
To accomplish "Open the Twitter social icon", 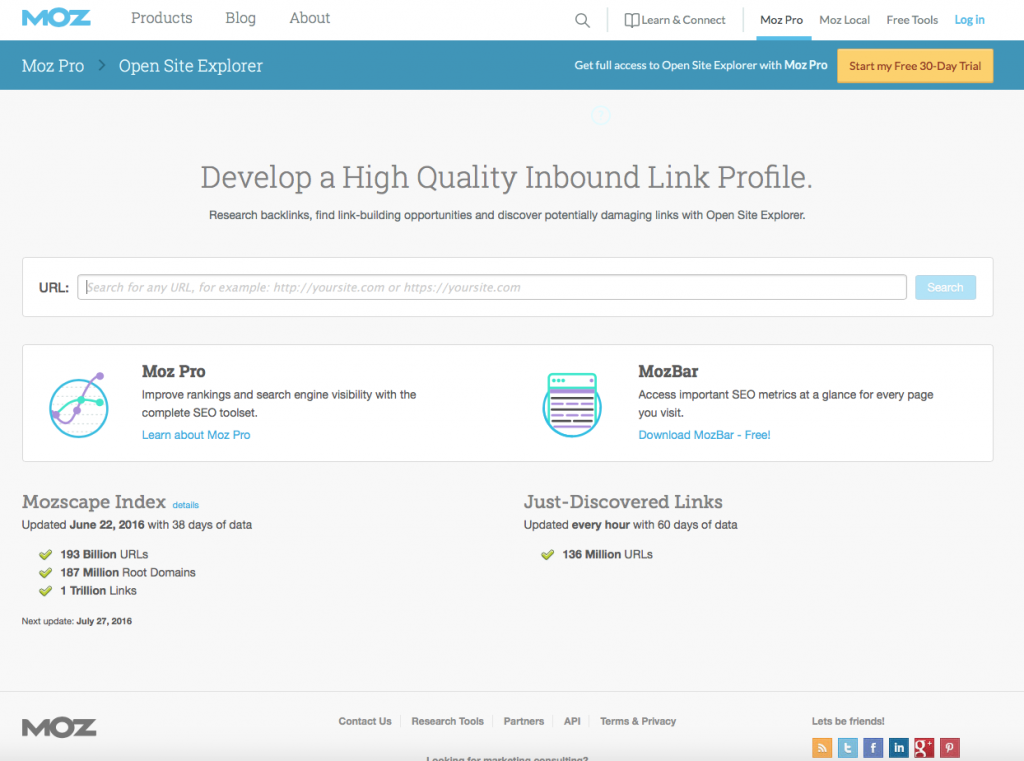I will click(848, 747).
